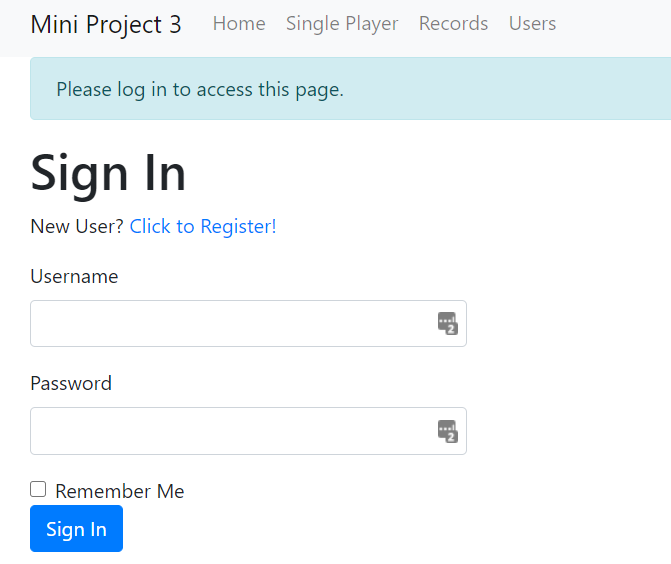Navigate to the Users page
Image resolution: width=671 pixels, height=564 pixels.
pyautogui.click(x=532, y=24)
